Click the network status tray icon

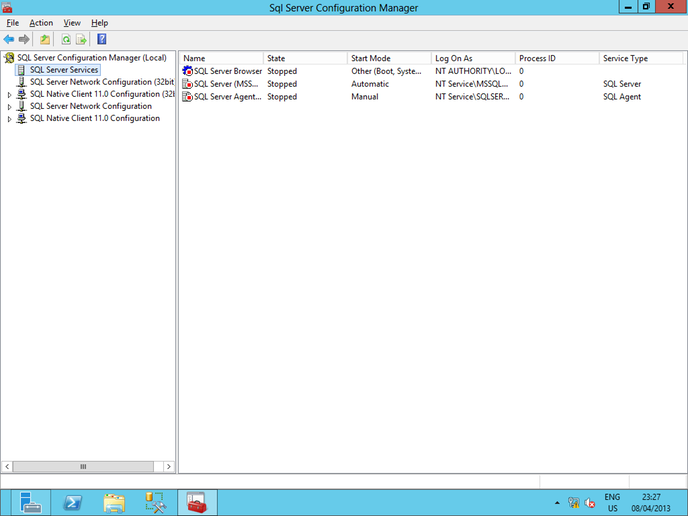coord(574,502)
